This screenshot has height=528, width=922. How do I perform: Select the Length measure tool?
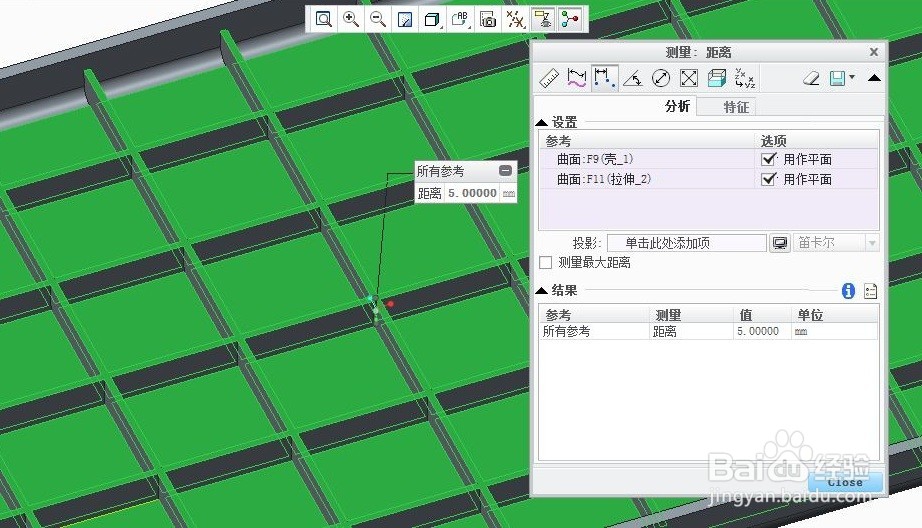[577, 78]
